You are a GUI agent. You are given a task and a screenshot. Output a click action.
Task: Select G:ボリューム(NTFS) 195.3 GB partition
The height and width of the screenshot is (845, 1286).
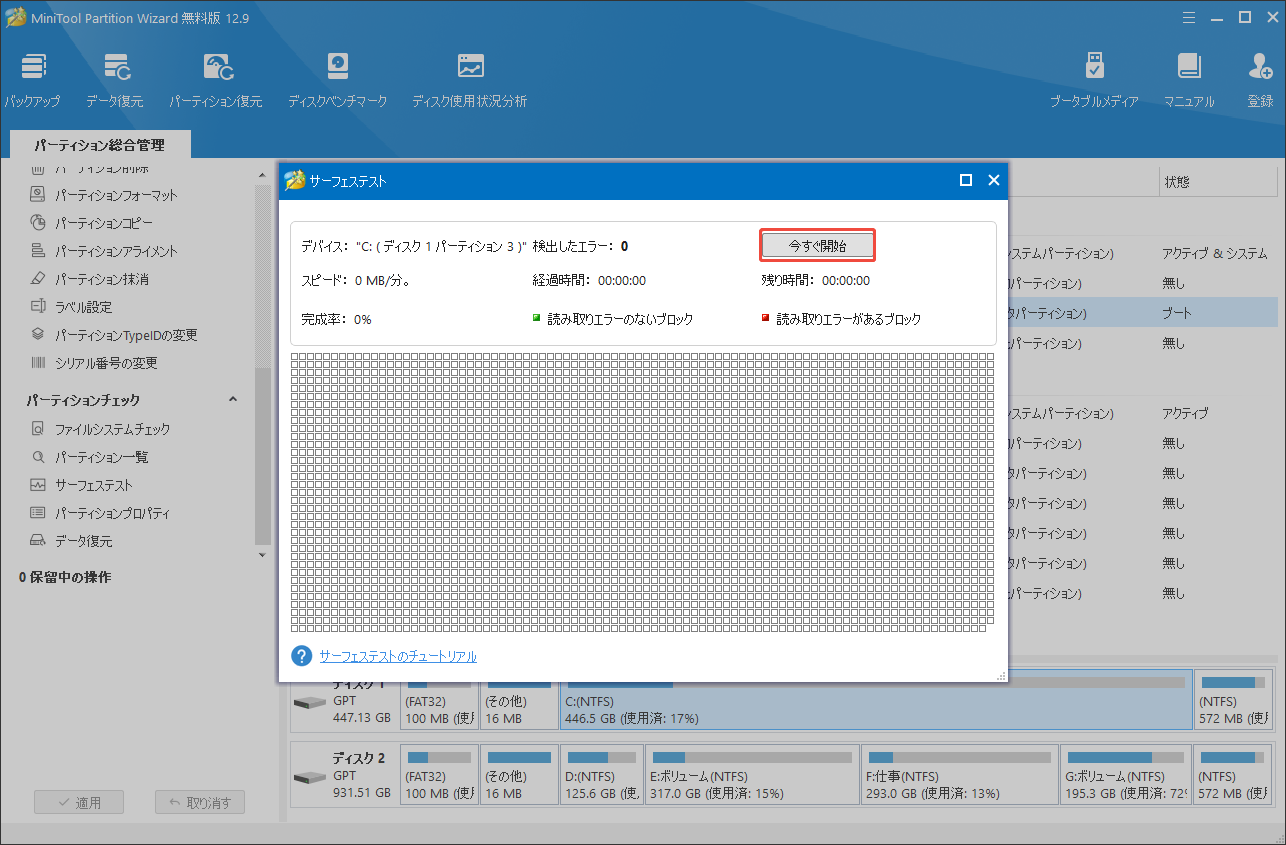(1127, 773)
